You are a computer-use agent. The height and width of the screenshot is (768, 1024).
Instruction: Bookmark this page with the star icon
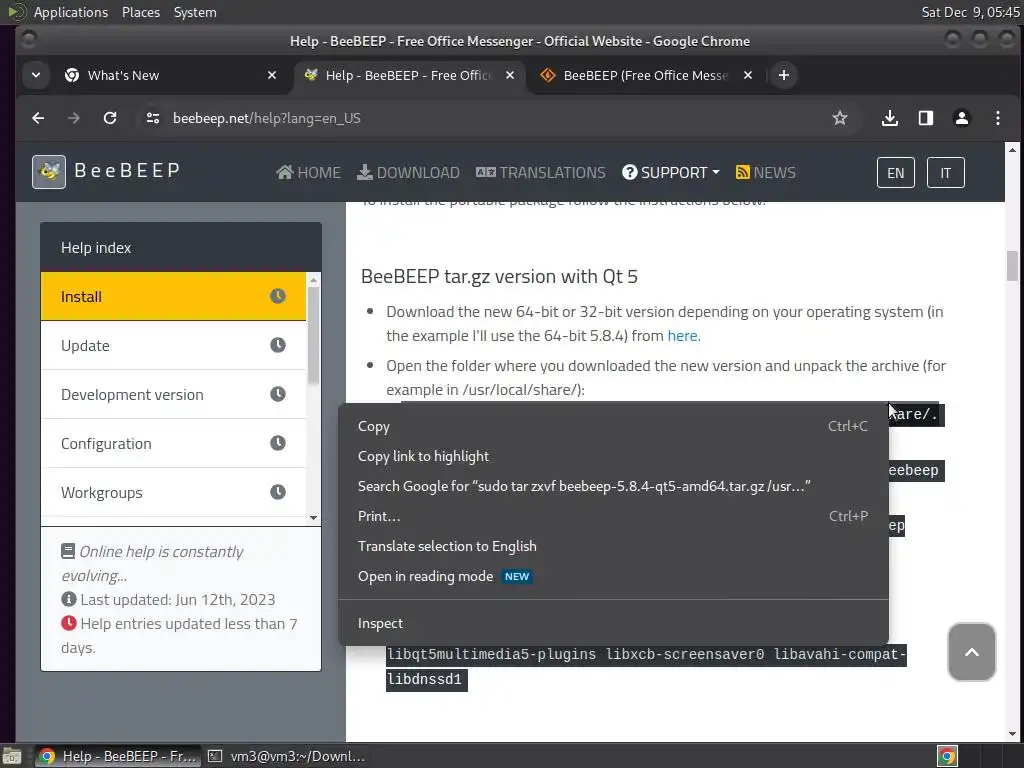point(840,118)
